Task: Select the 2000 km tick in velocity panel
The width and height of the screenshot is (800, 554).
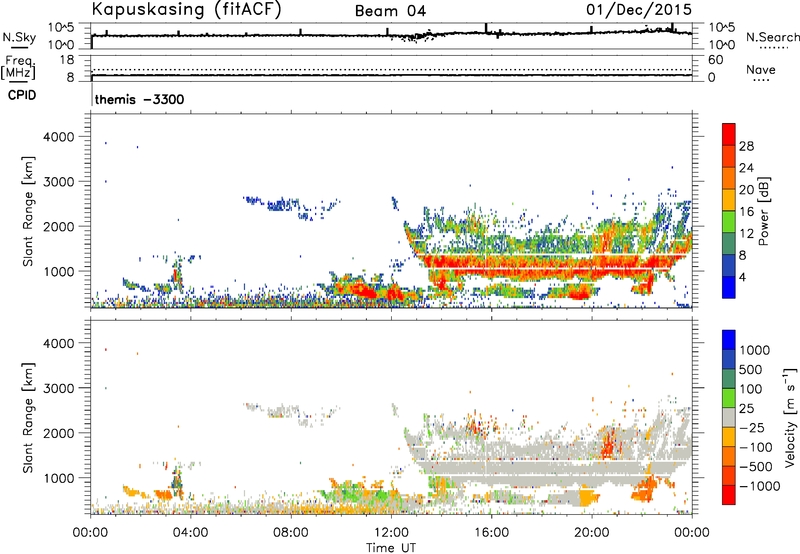Action: (59, 433)
